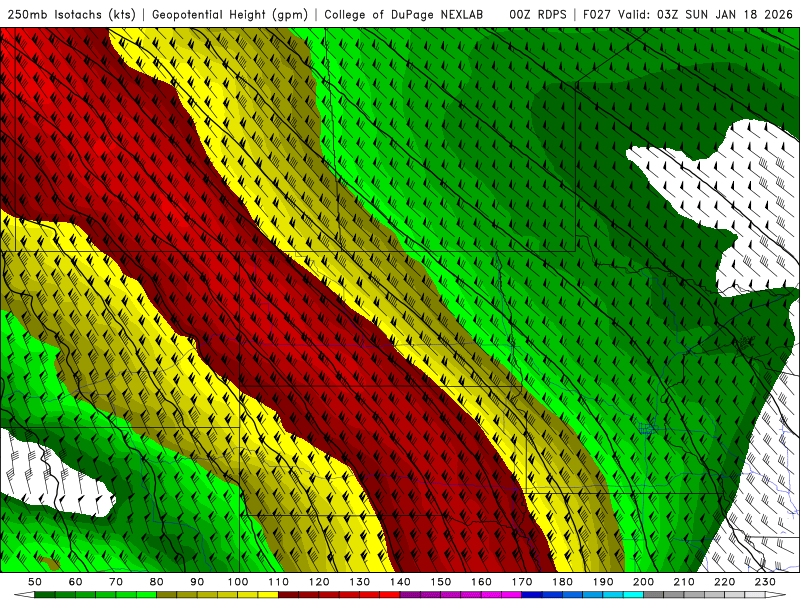
Task: Click the 120 knot legend label
Action: pos(319,582)
